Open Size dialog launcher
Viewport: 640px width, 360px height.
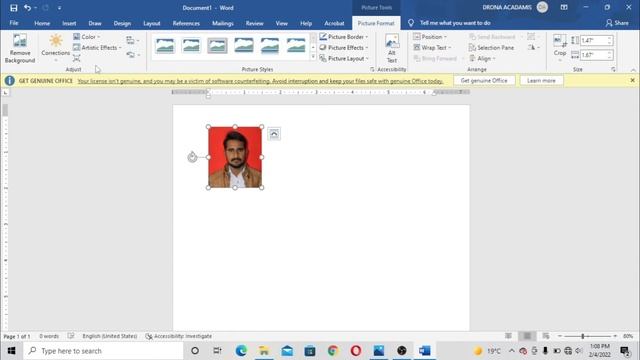coord(613,70)
